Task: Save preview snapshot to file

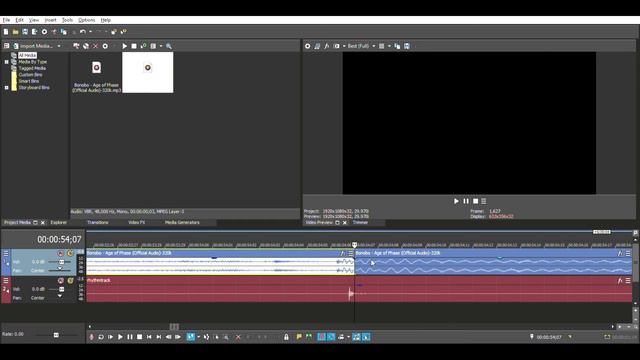Action: coord(407,46)
